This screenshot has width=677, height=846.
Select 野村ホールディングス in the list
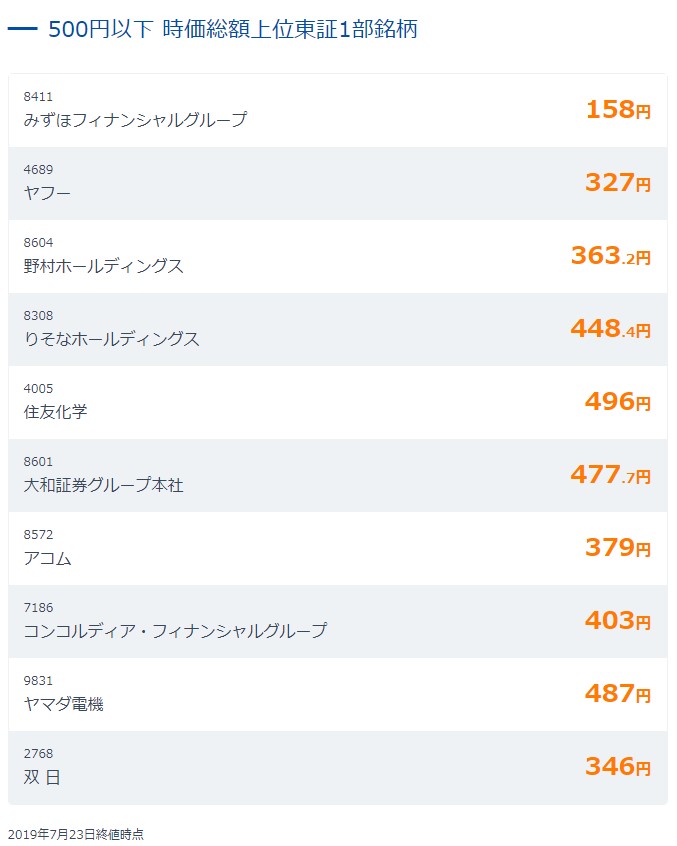[x=103, y=266]
